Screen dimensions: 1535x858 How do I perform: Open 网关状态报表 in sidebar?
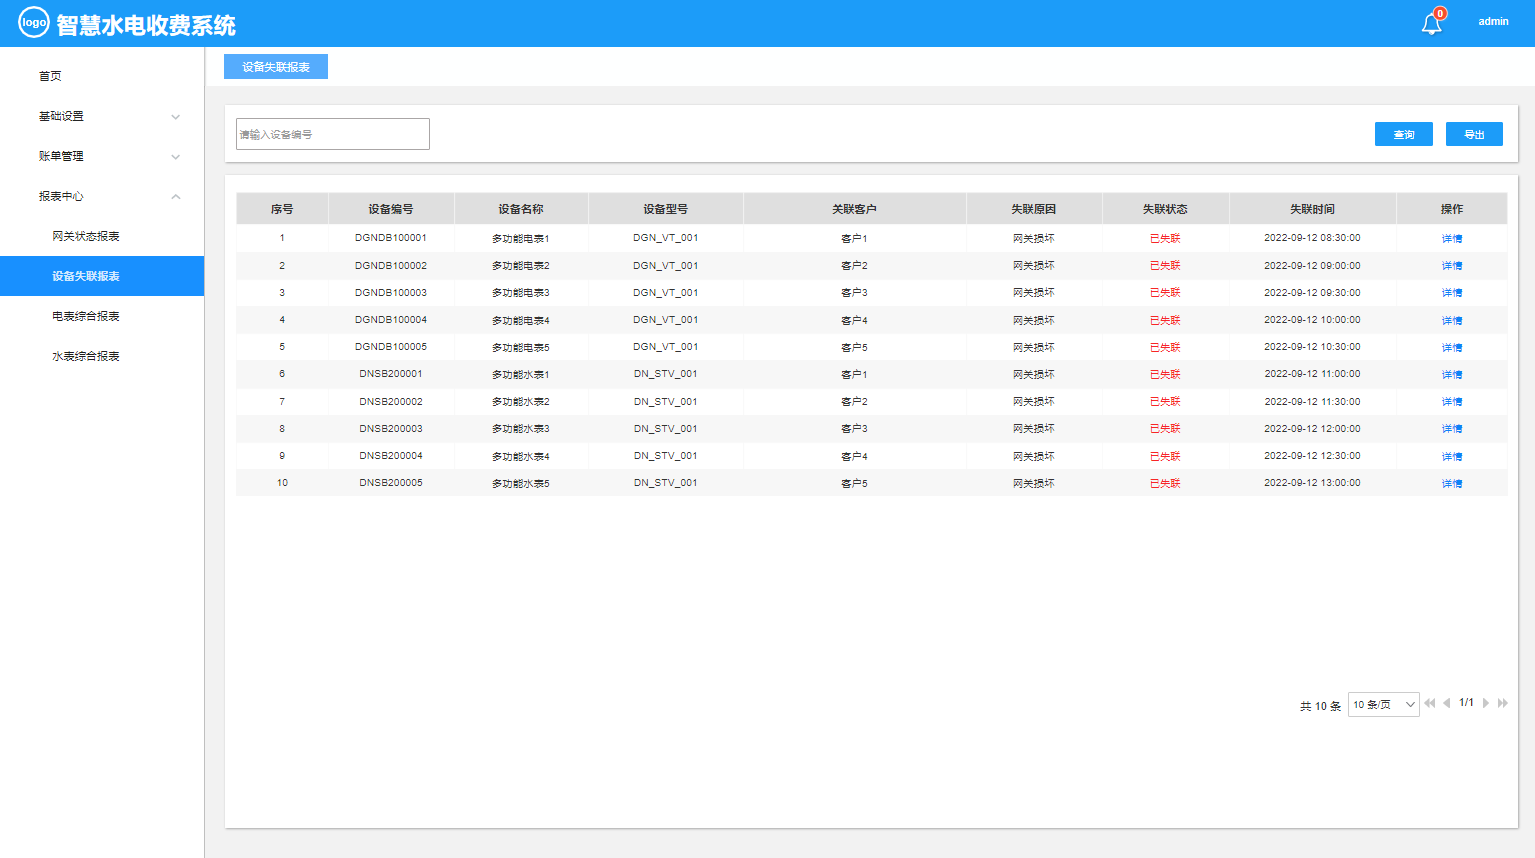coord(86,236)
